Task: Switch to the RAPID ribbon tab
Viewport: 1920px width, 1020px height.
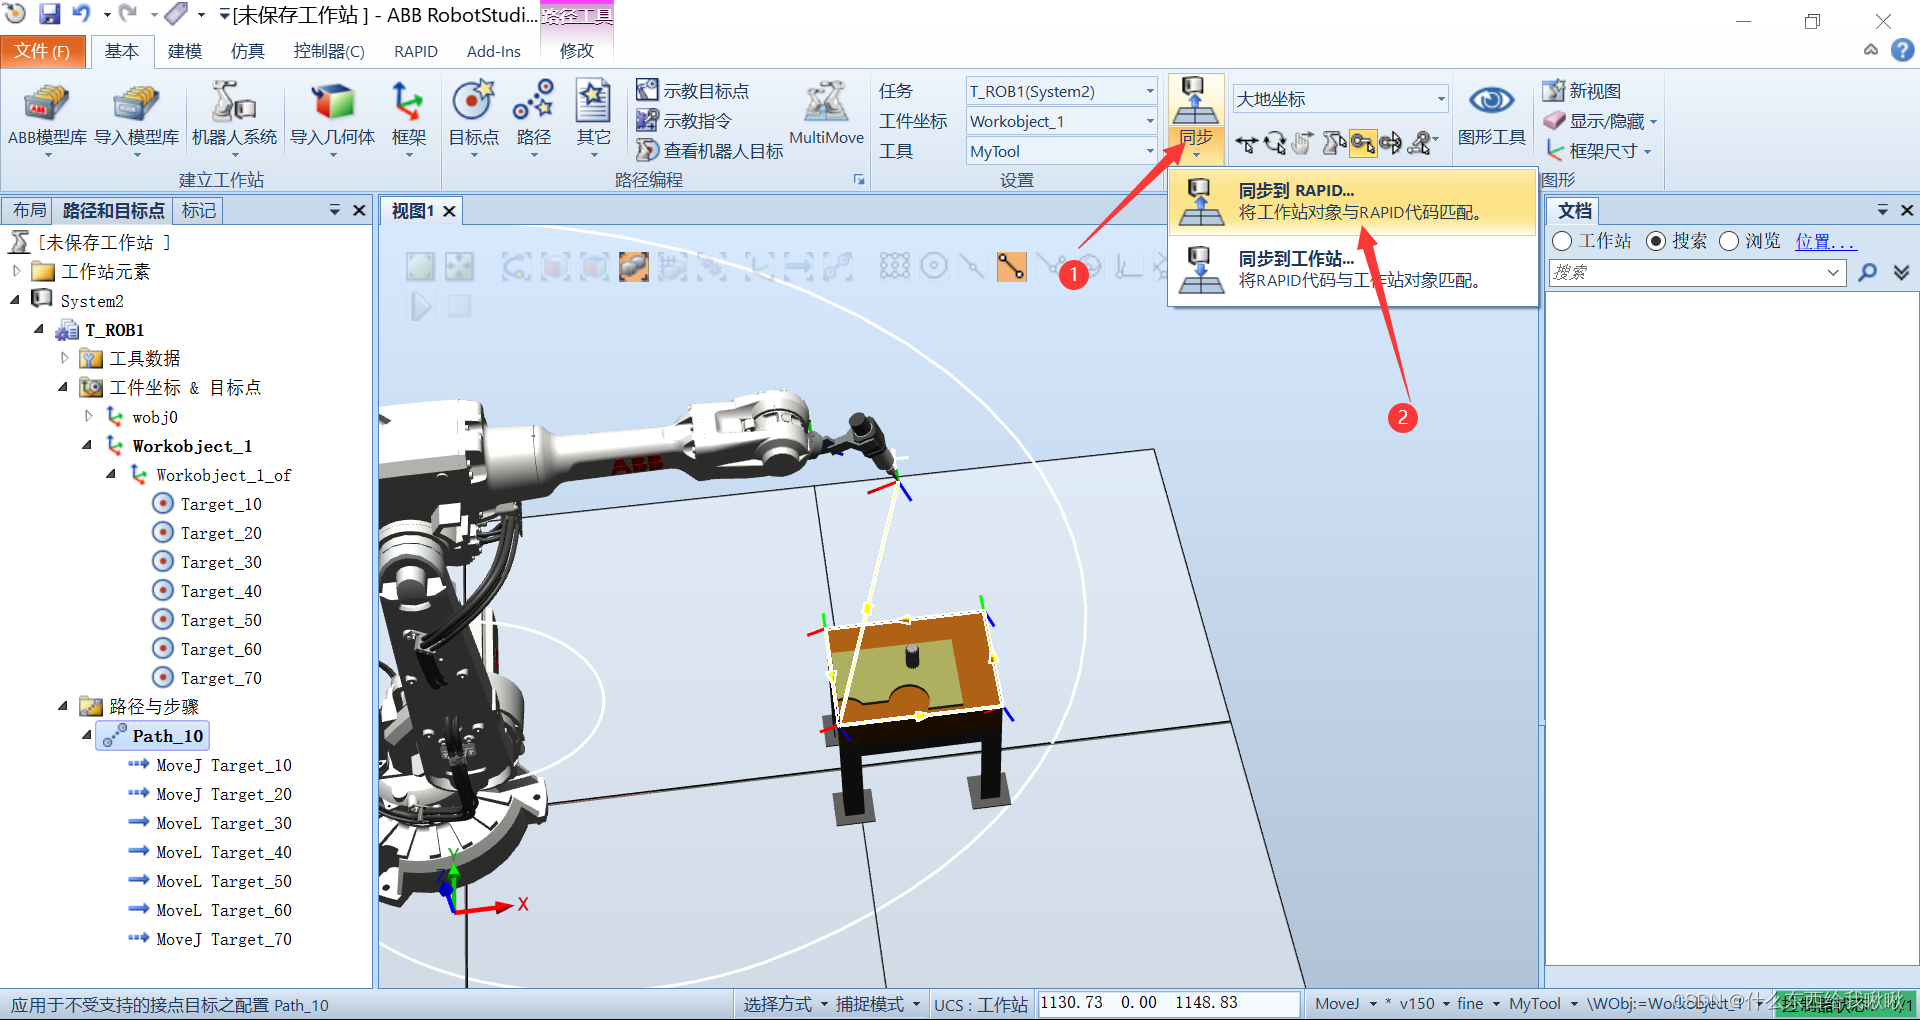Action: [x=416, y=51]
